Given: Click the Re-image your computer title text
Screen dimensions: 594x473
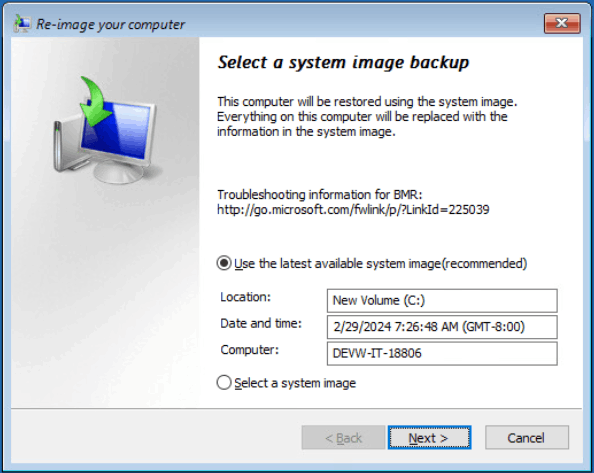Looking at the screenshot, I should 110,25.
